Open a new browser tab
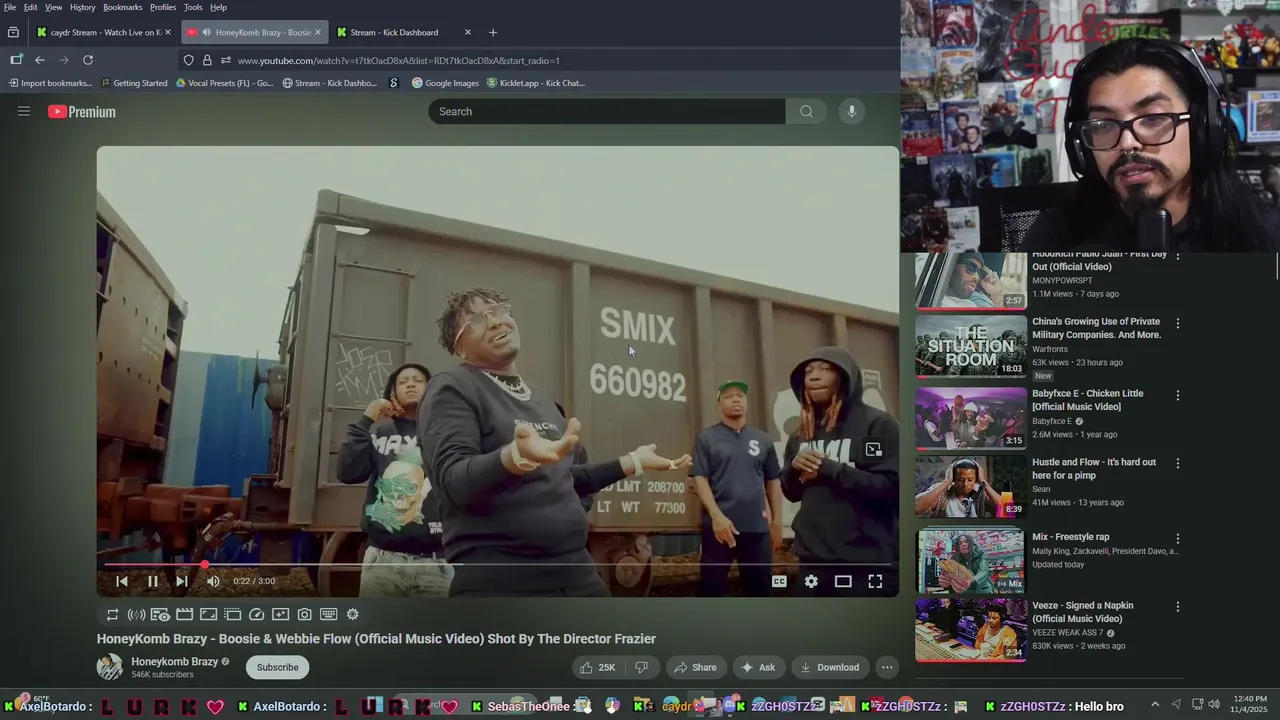 pos(492,32)
